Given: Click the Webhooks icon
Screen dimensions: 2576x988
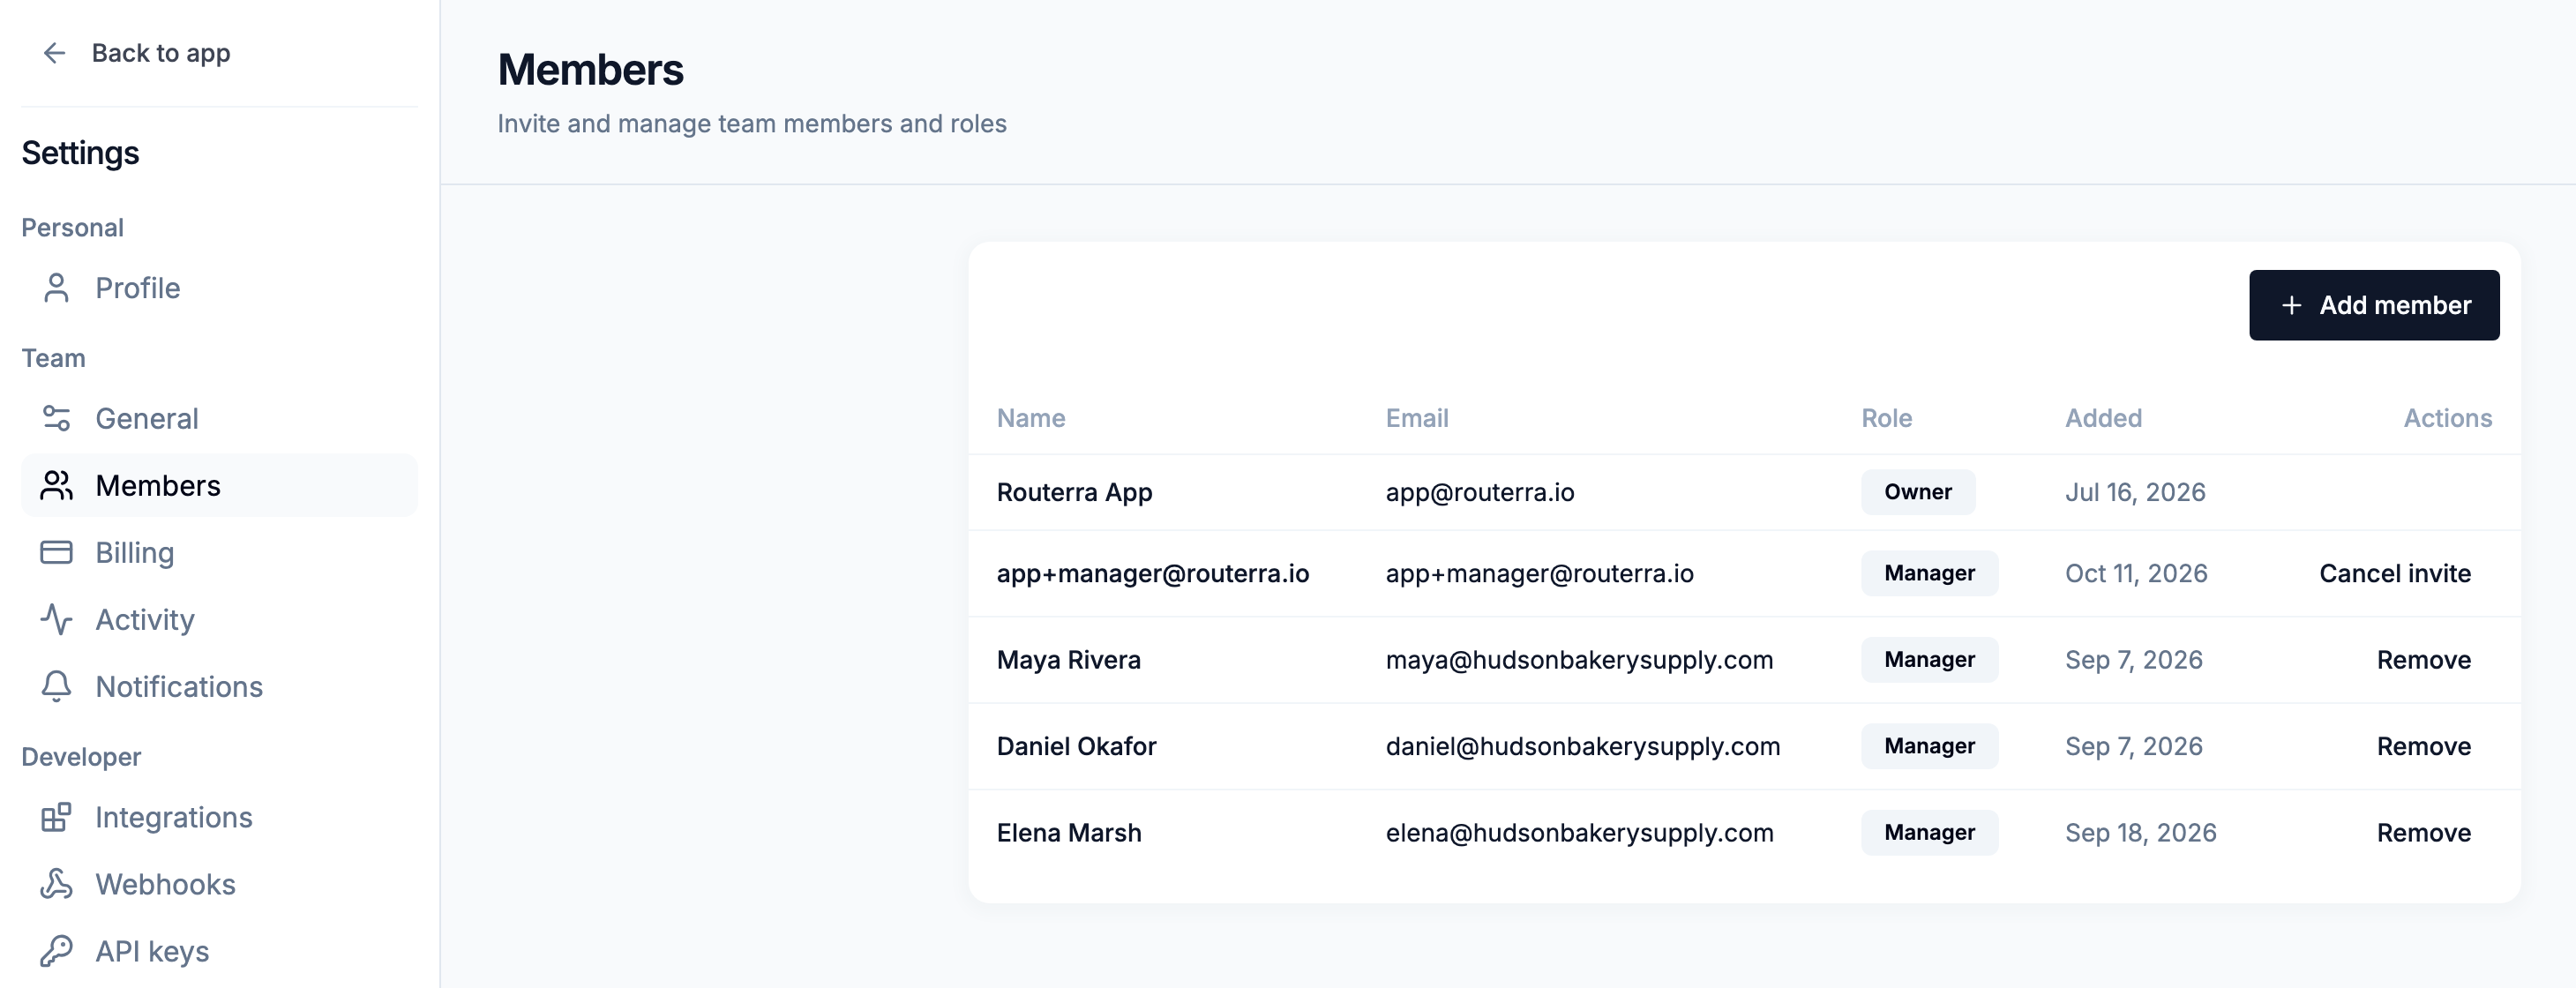Looking at the screenshot, I should [x=57, y=884].
